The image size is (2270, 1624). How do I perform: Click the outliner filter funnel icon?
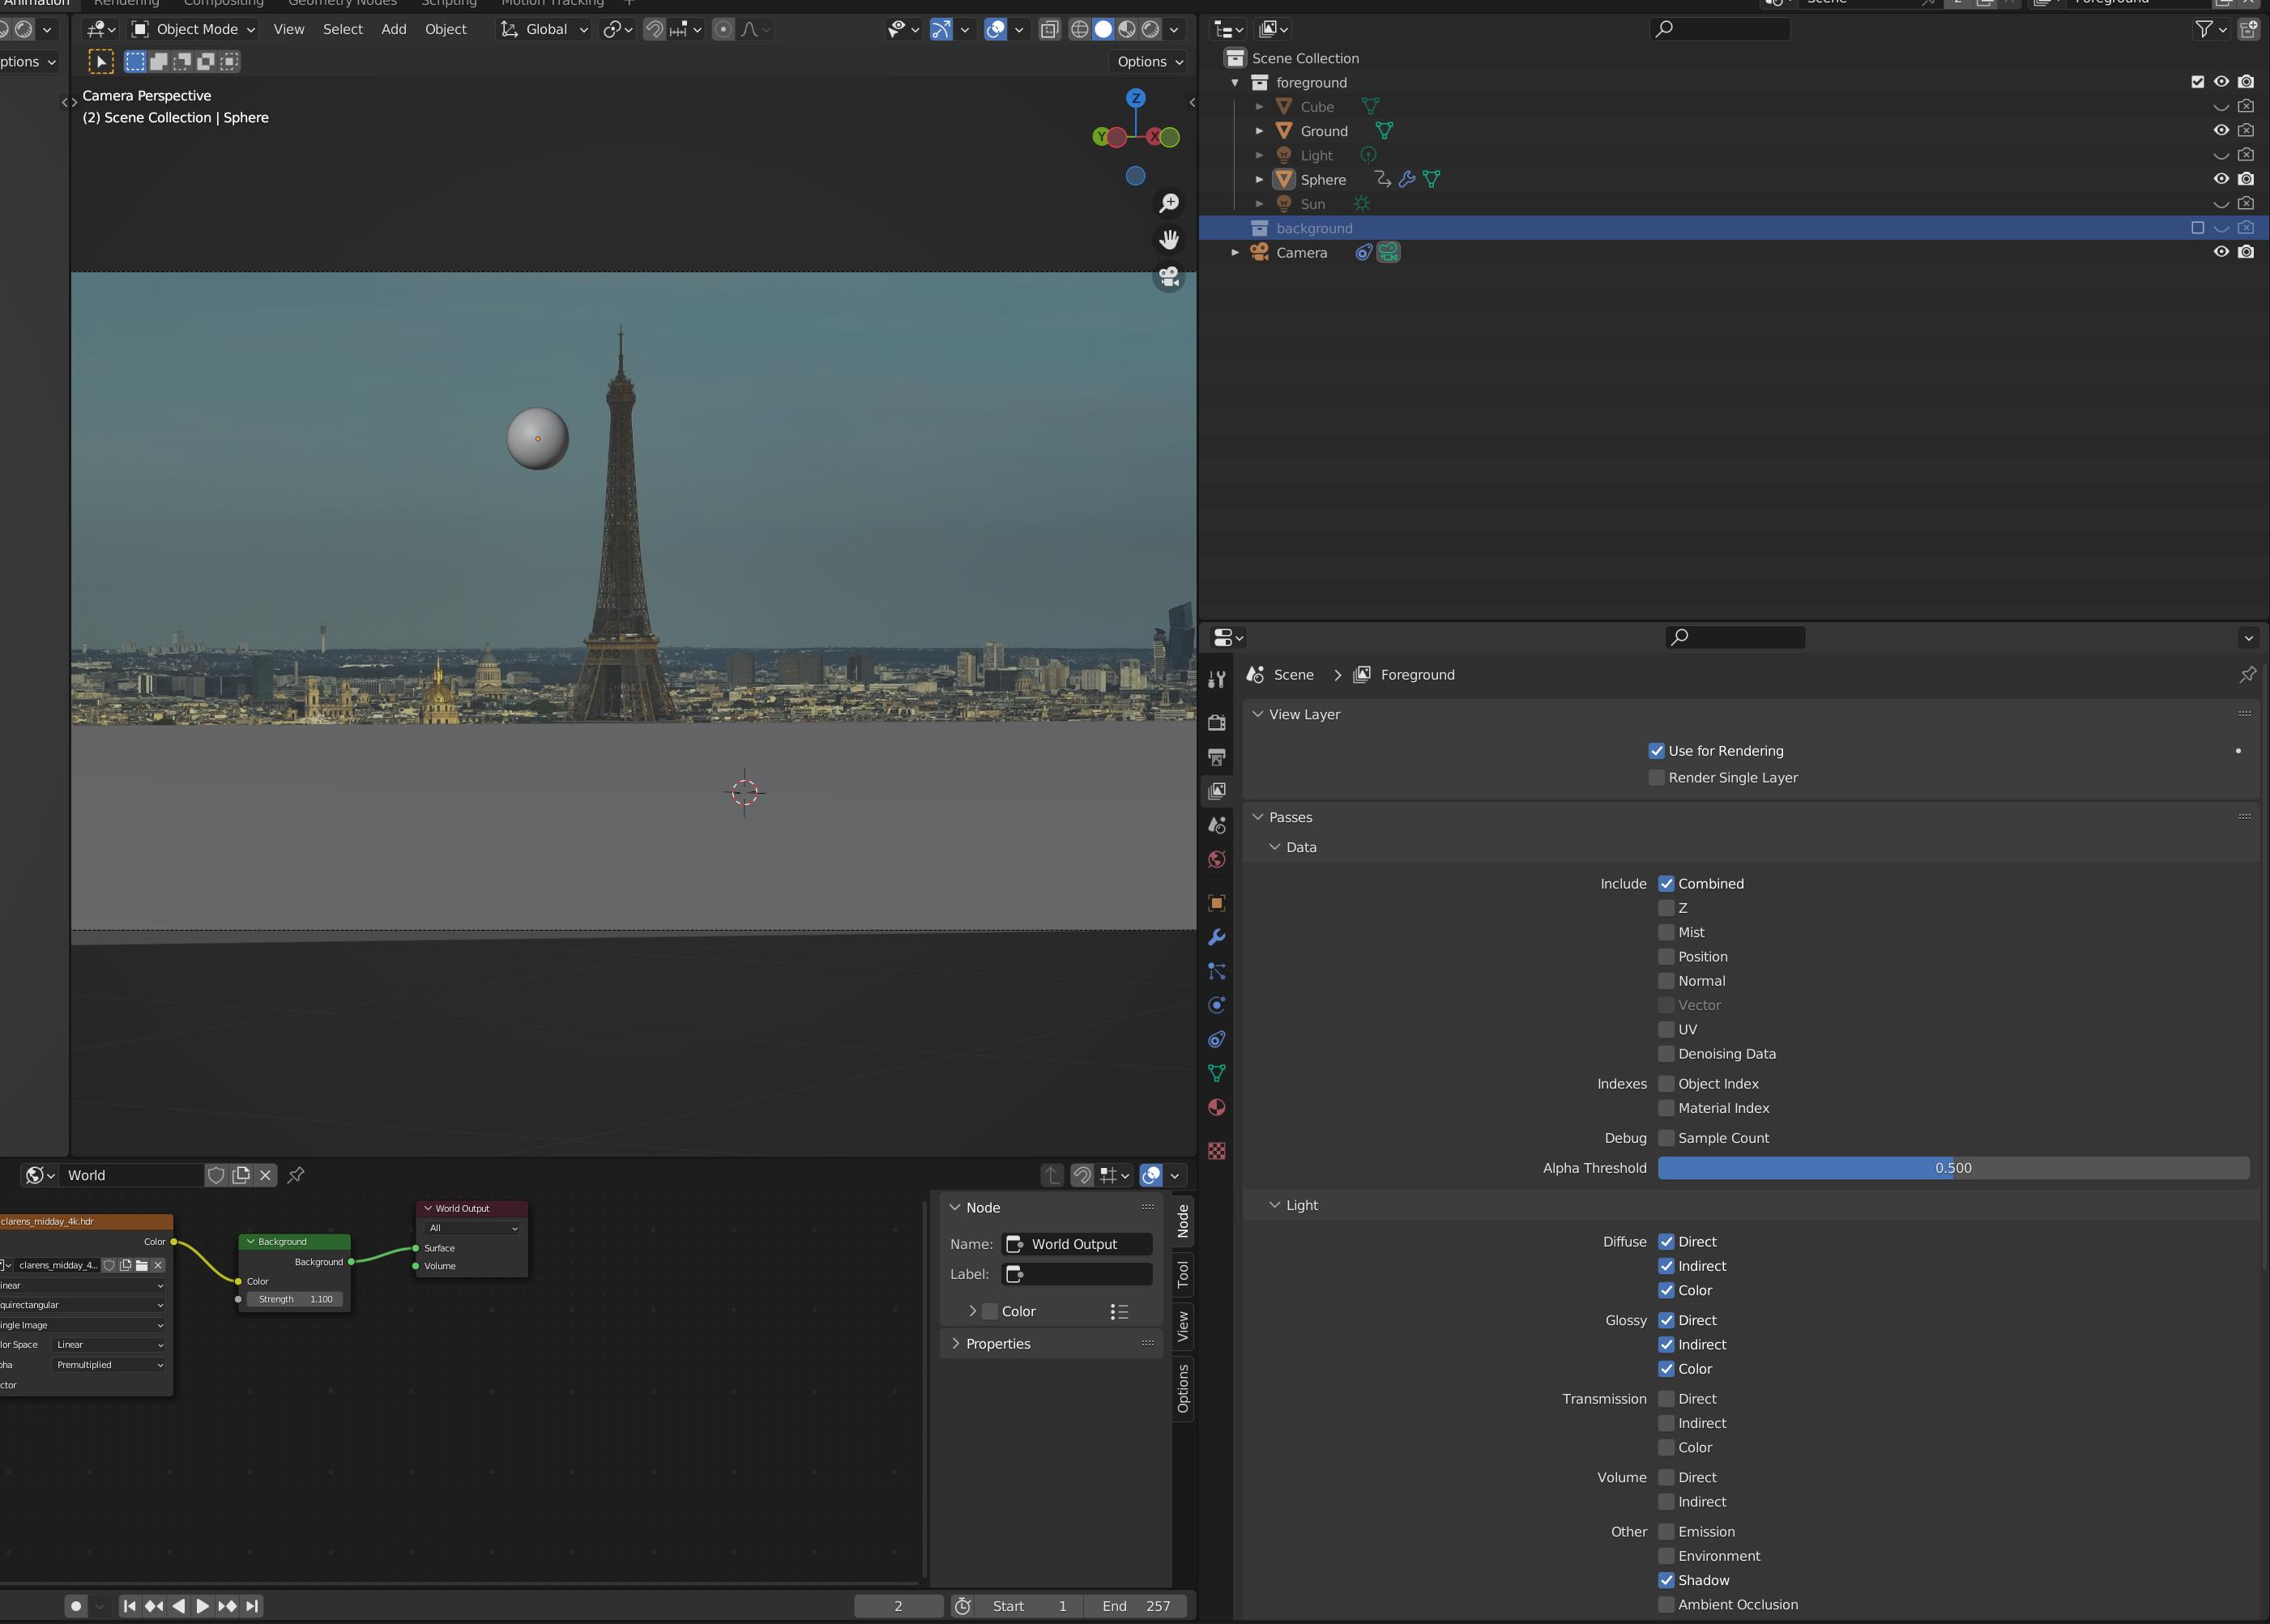pos(2203,29)
